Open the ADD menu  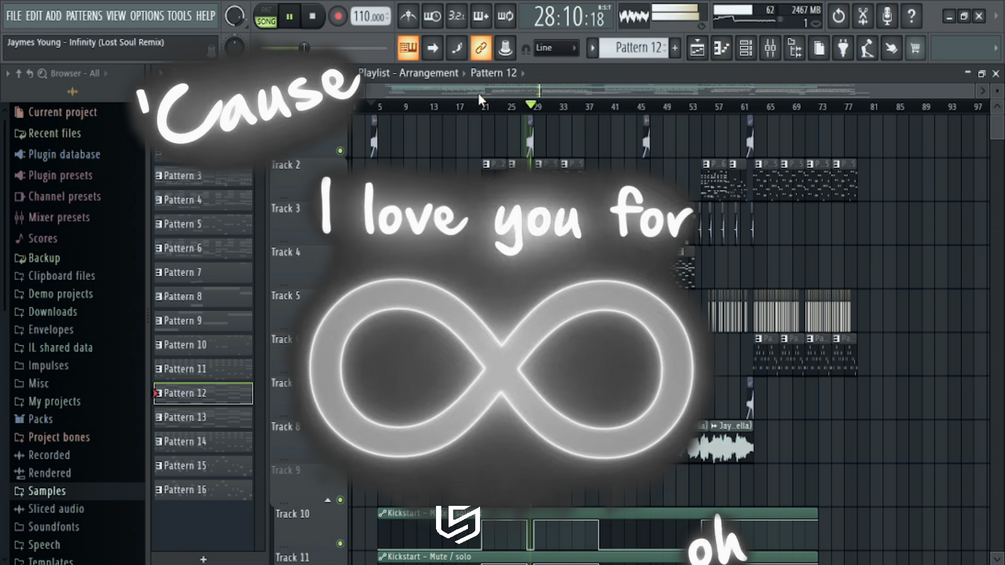[x=54, y=16]
